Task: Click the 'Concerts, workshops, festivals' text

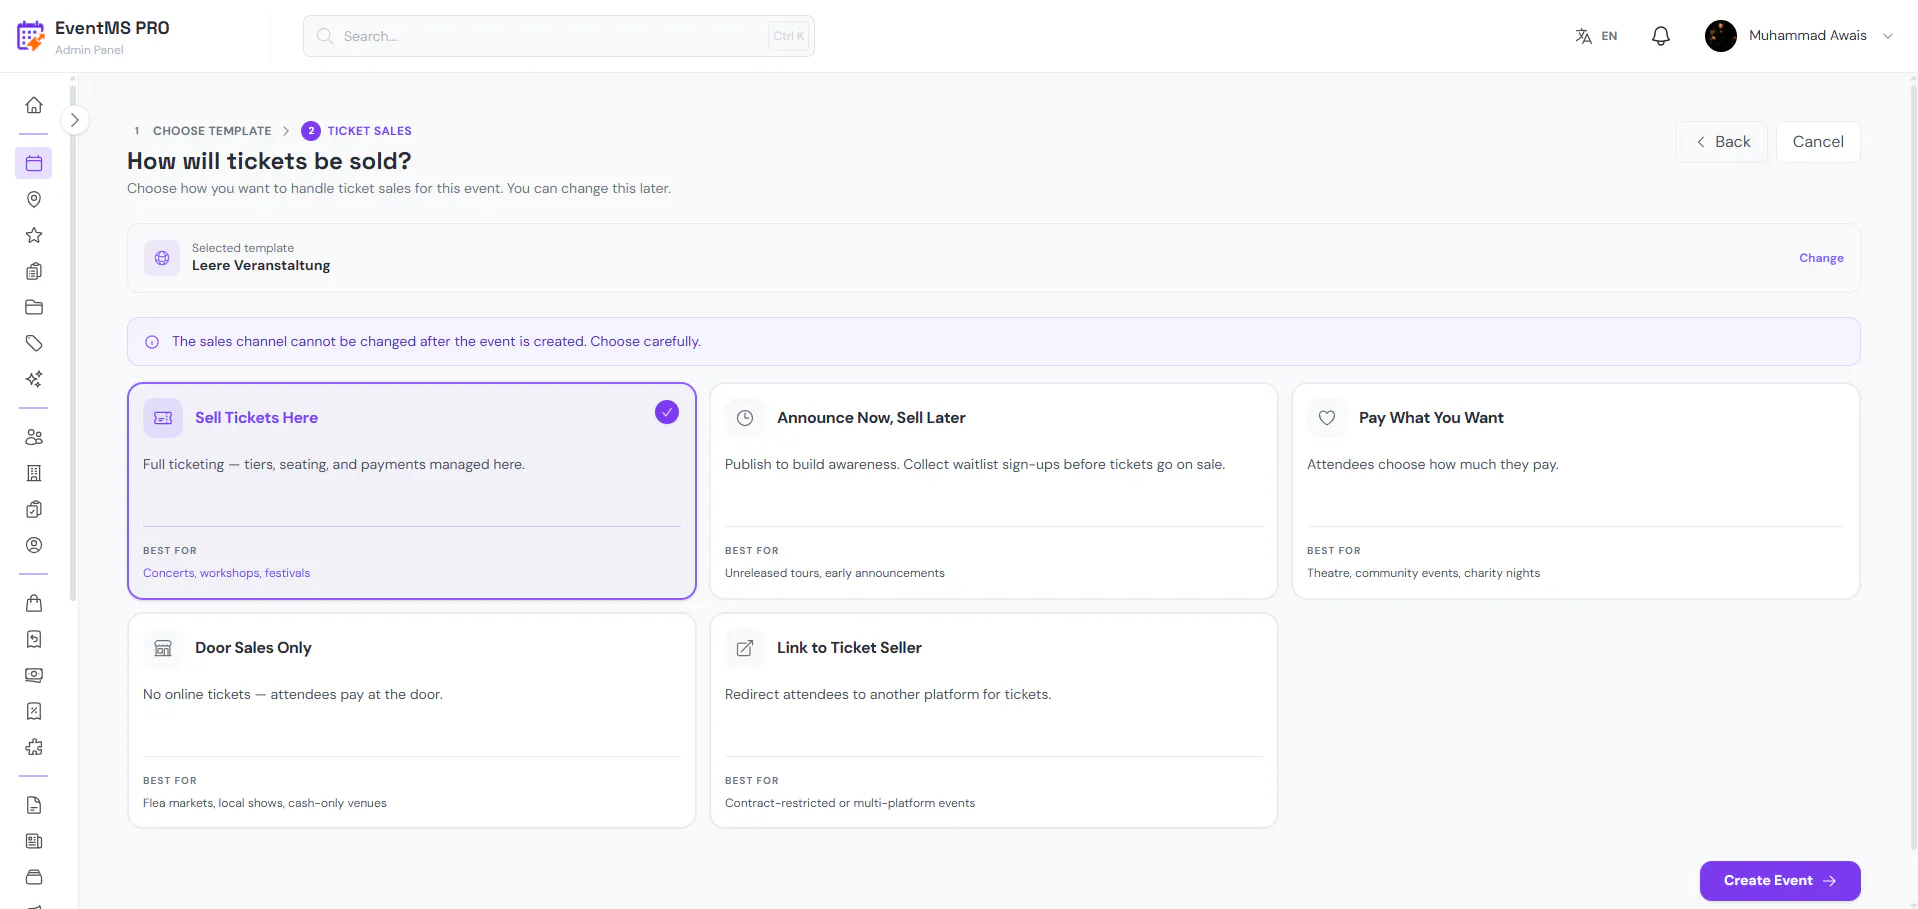Action: pos(226,573)
